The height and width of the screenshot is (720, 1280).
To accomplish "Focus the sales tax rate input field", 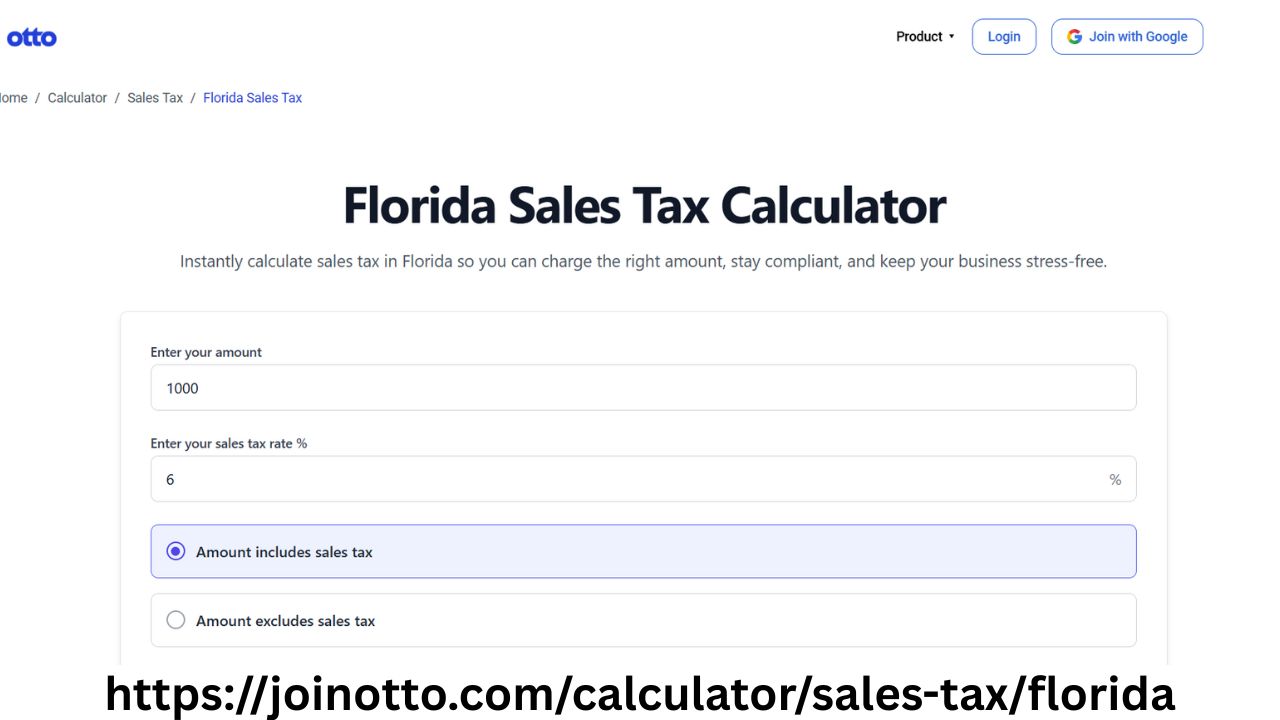I will (x=643, y=479).
